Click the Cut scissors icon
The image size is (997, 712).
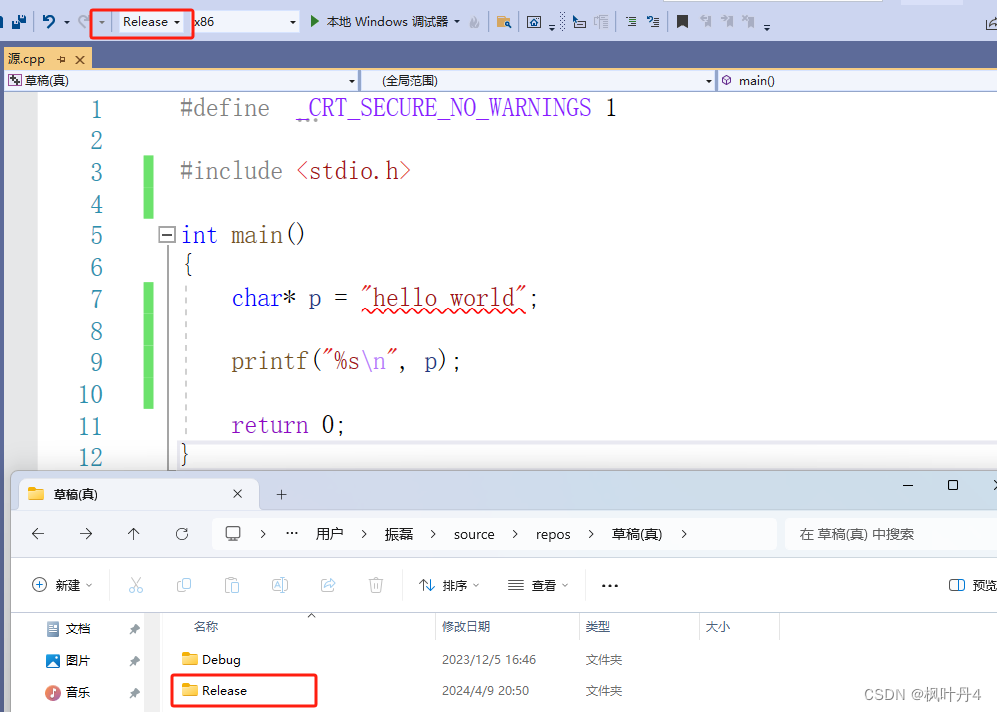[135, 585]
